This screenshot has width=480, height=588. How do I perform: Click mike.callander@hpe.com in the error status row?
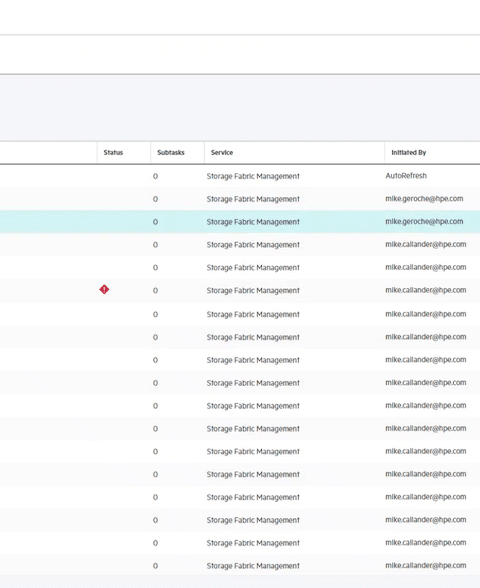pos(426,290)
